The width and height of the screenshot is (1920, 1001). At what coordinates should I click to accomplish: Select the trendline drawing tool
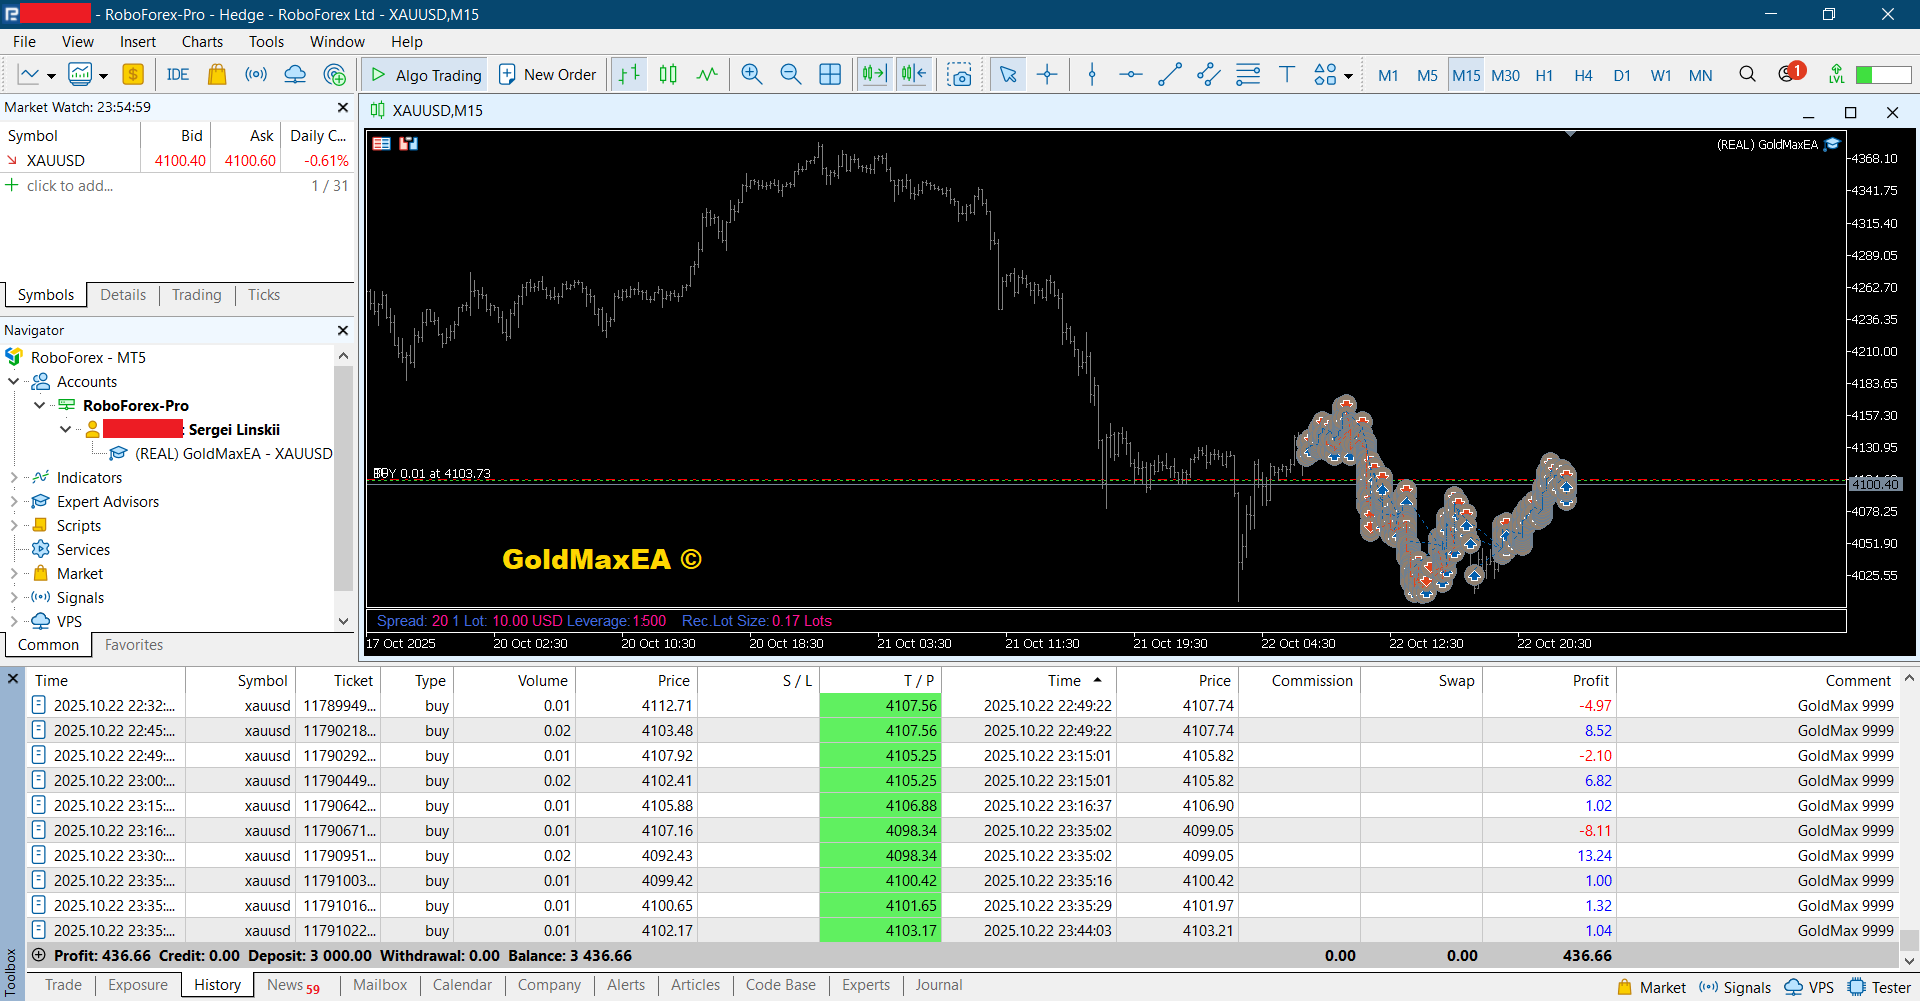coord(1170,75)
